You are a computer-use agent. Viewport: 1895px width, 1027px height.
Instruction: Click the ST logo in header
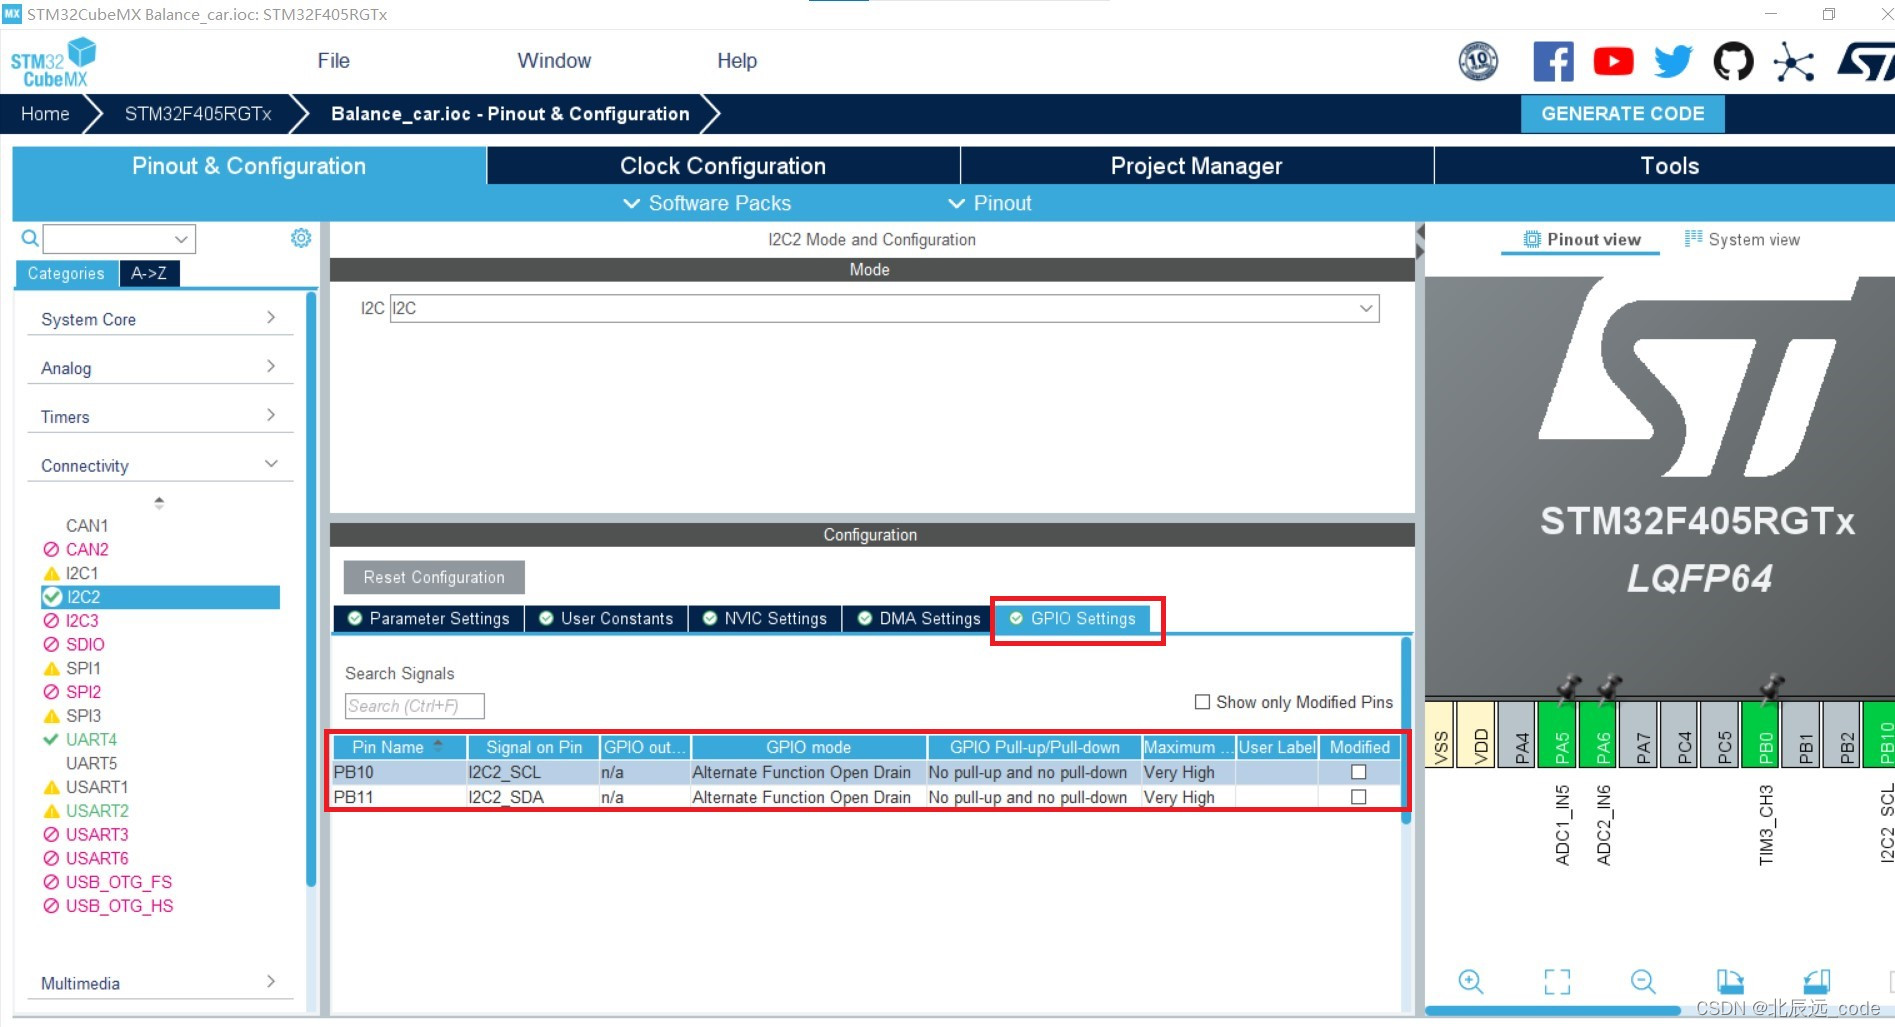[x=1866, y=62]
